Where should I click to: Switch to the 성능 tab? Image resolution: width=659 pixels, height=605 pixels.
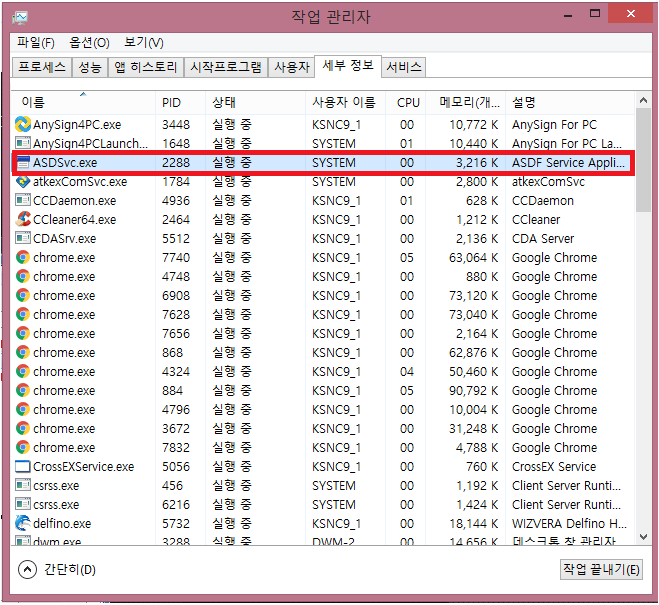(x=90, y=67)
